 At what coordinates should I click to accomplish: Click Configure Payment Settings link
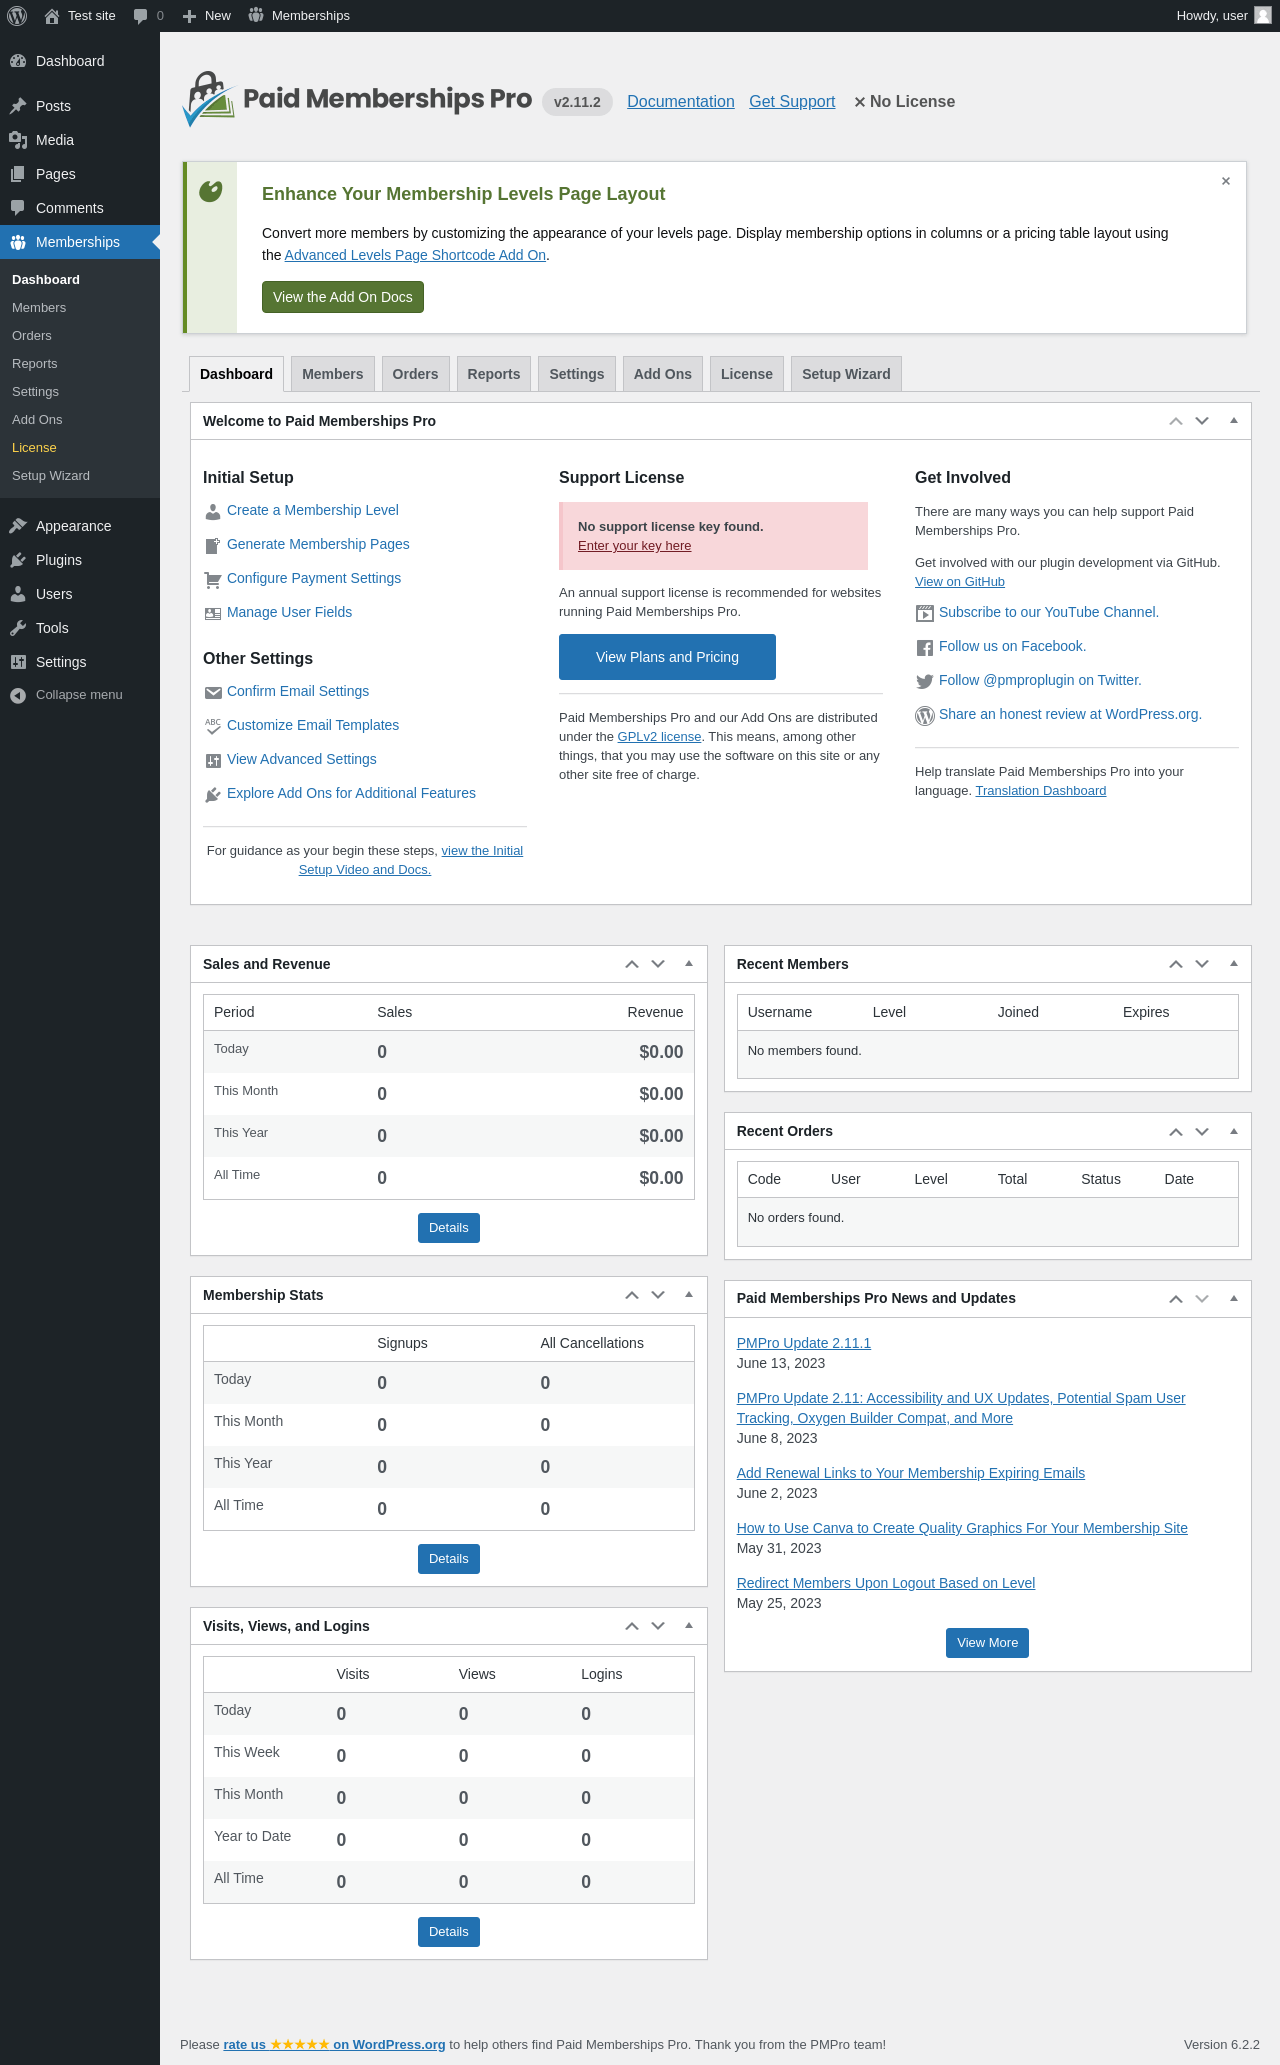pos(314,578)
